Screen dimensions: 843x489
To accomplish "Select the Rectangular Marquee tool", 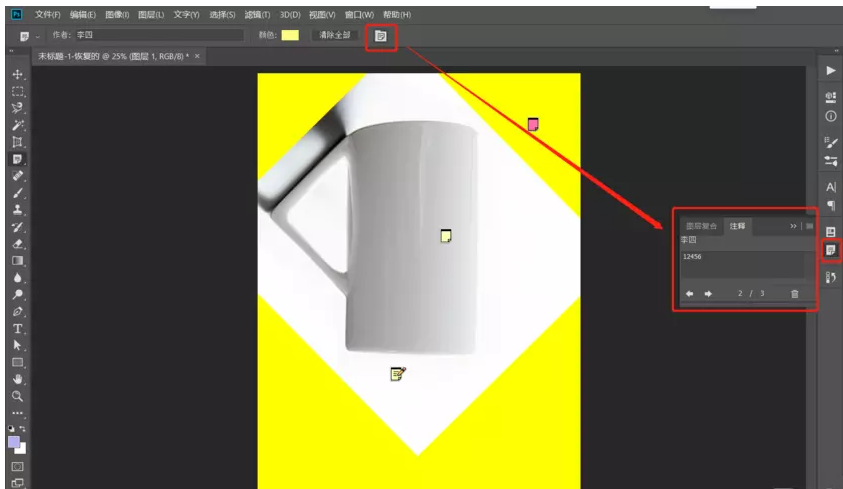I will pos(17,91).
